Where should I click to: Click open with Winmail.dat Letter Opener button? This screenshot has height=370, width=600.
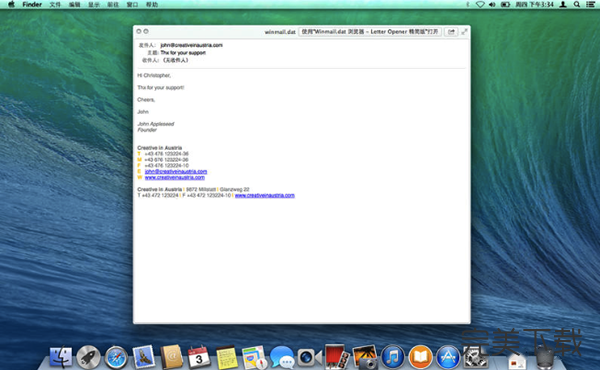(370, 32)
